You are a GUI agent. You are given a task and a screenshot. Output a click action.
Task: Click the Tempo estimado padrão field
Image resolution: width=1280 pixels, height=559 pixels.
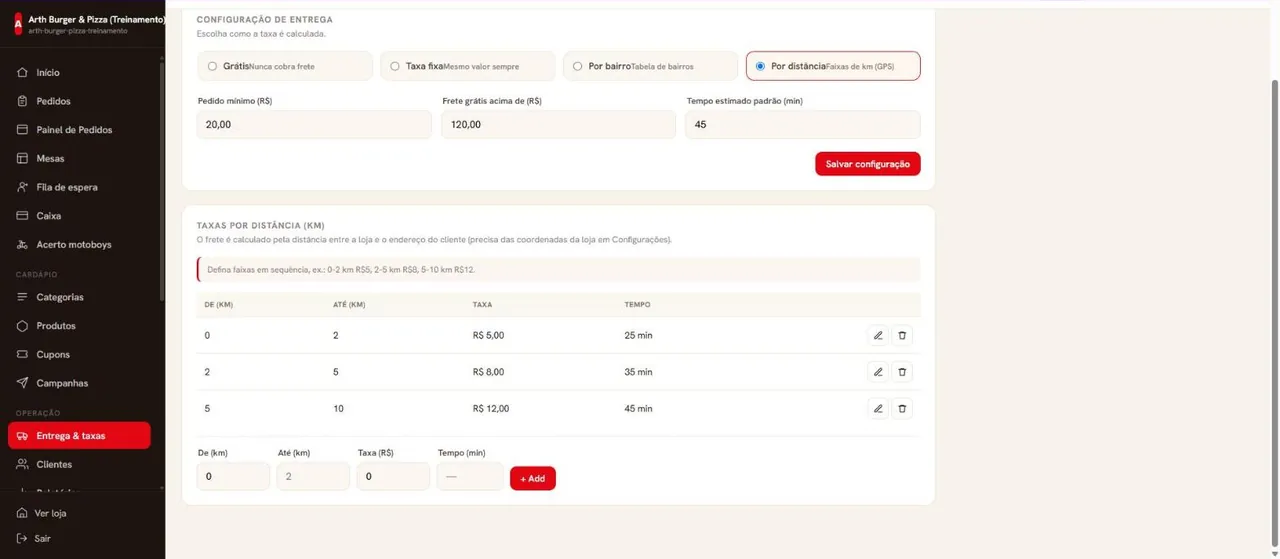click(803, 125)
